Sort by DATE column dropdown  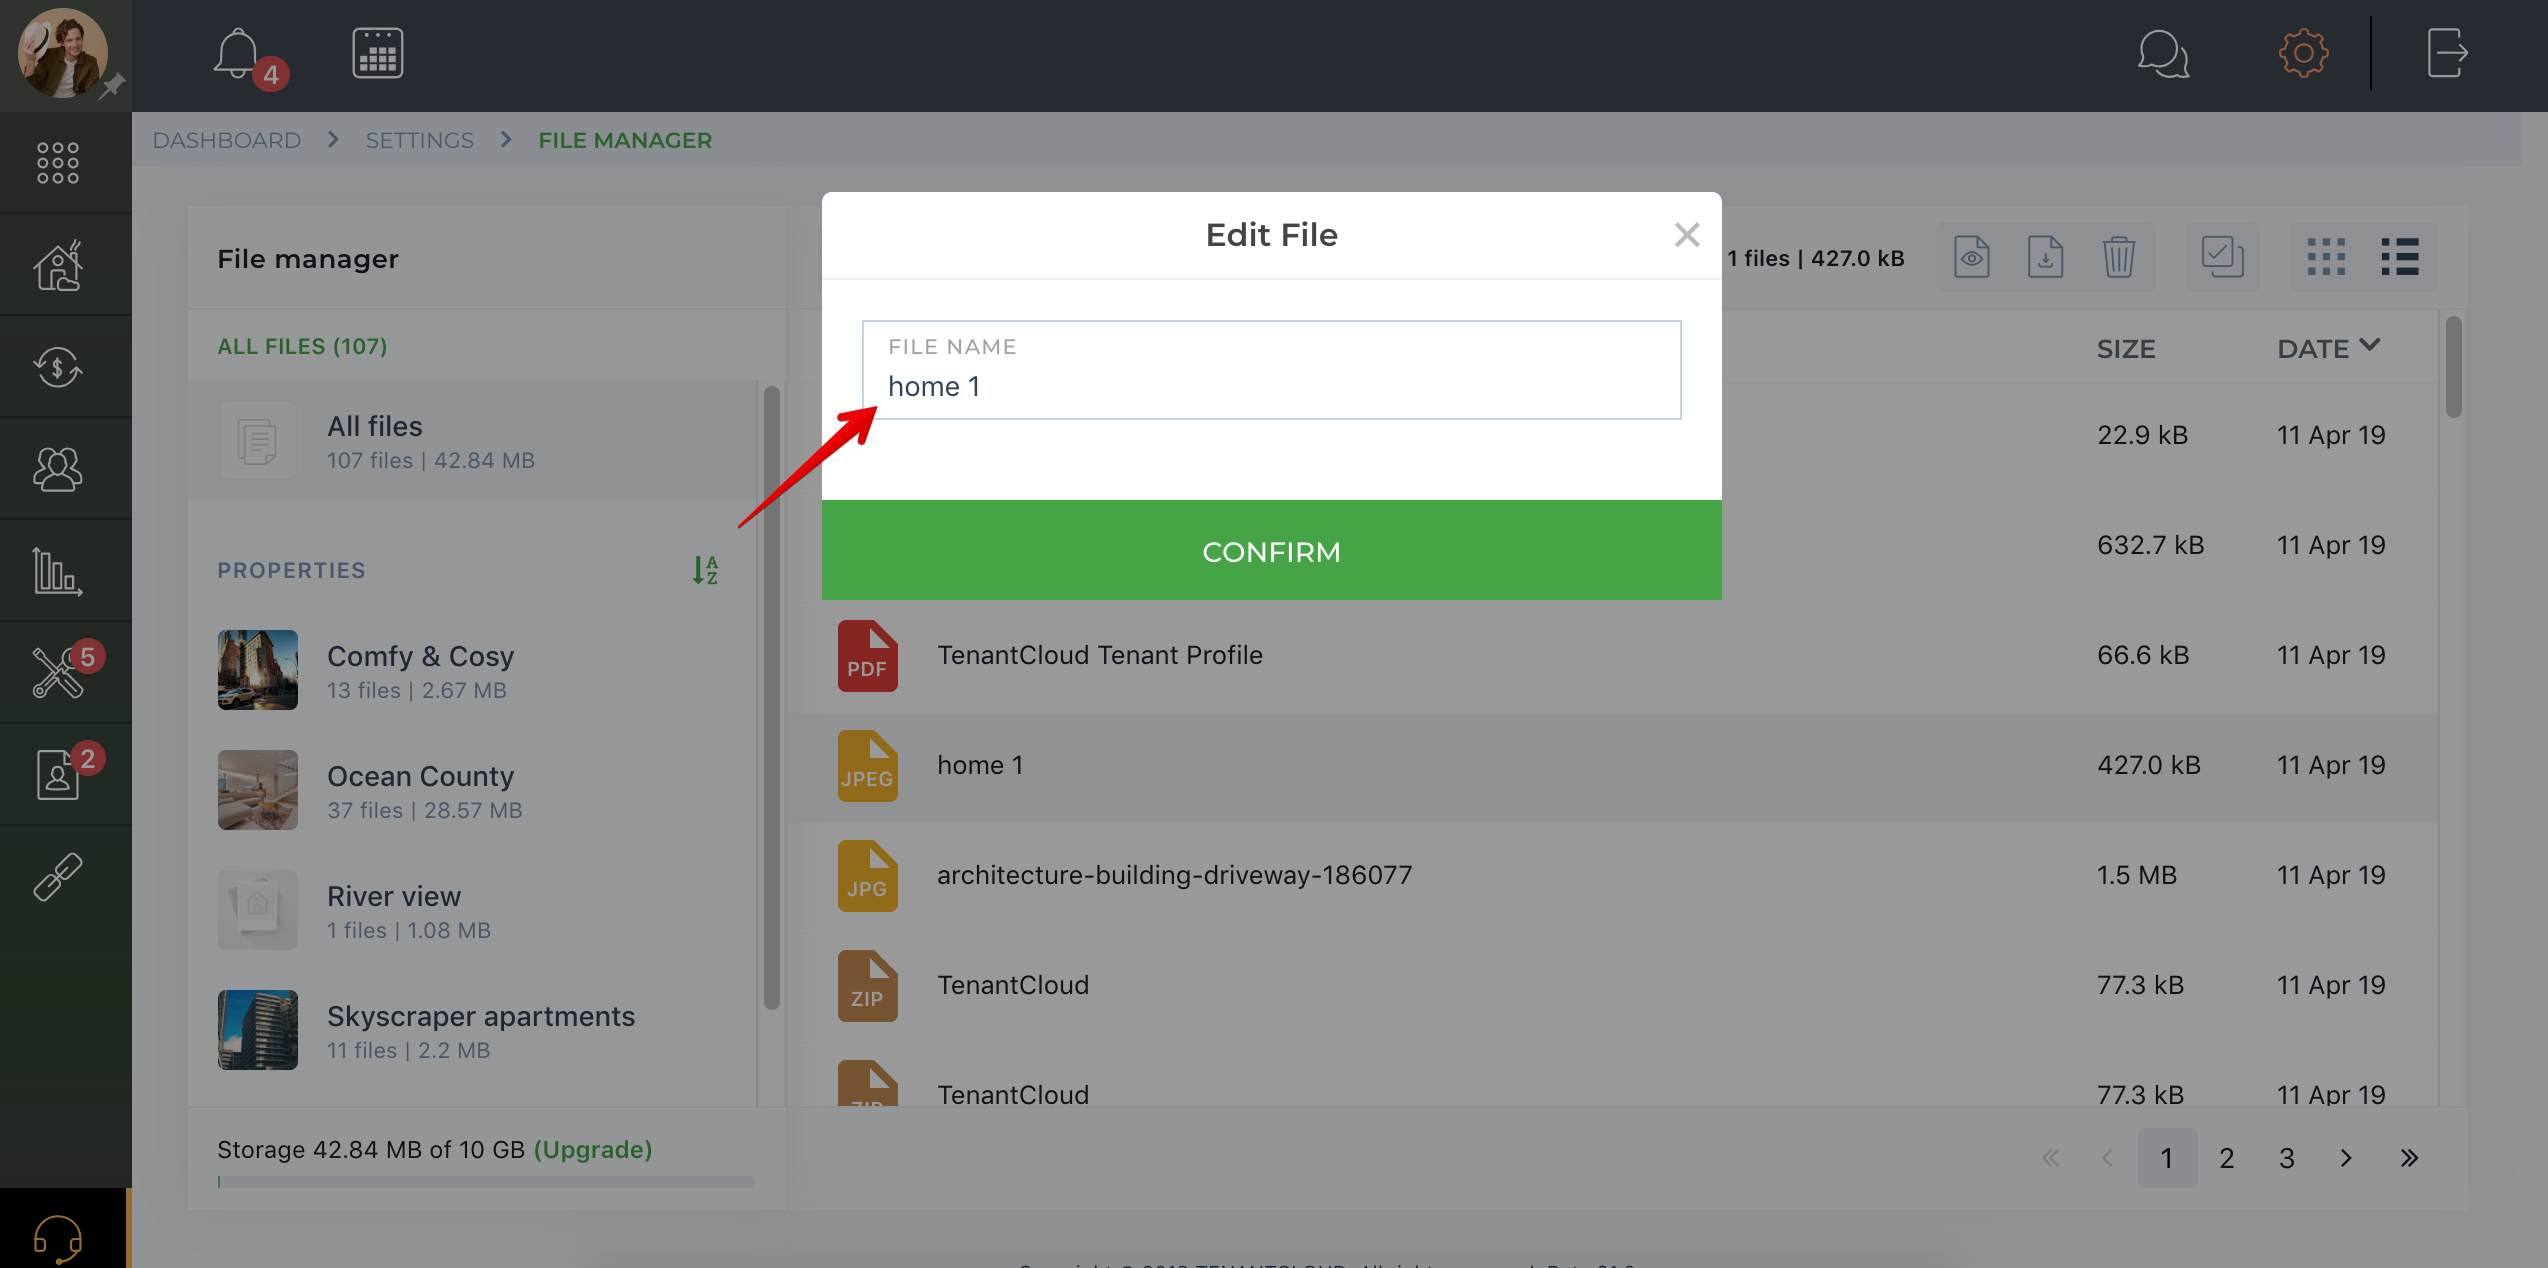coord(2328,348)
